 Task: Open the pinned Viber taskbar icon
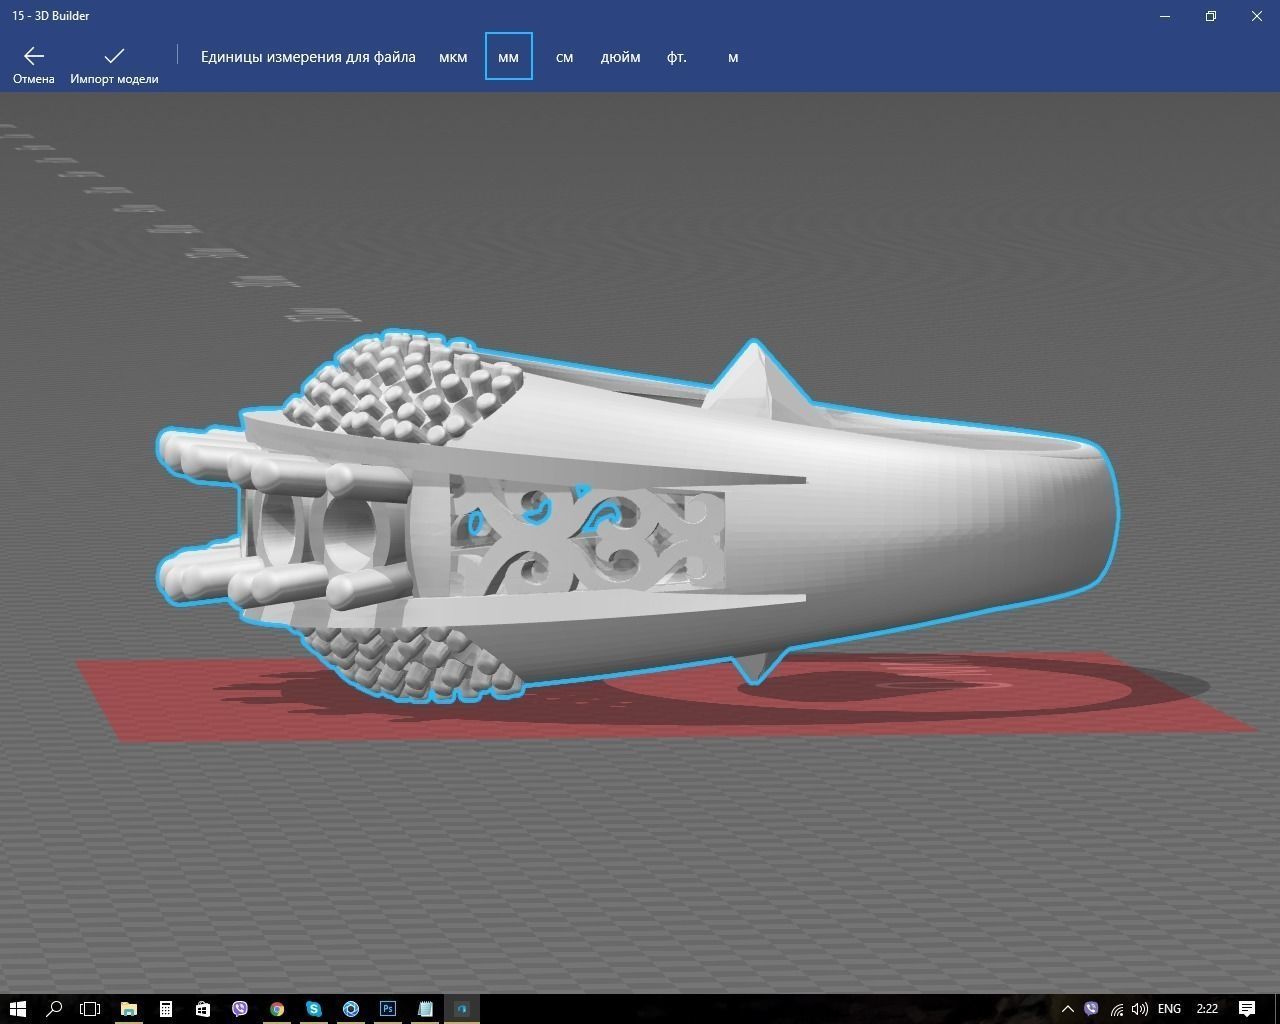click(240, 1009)
